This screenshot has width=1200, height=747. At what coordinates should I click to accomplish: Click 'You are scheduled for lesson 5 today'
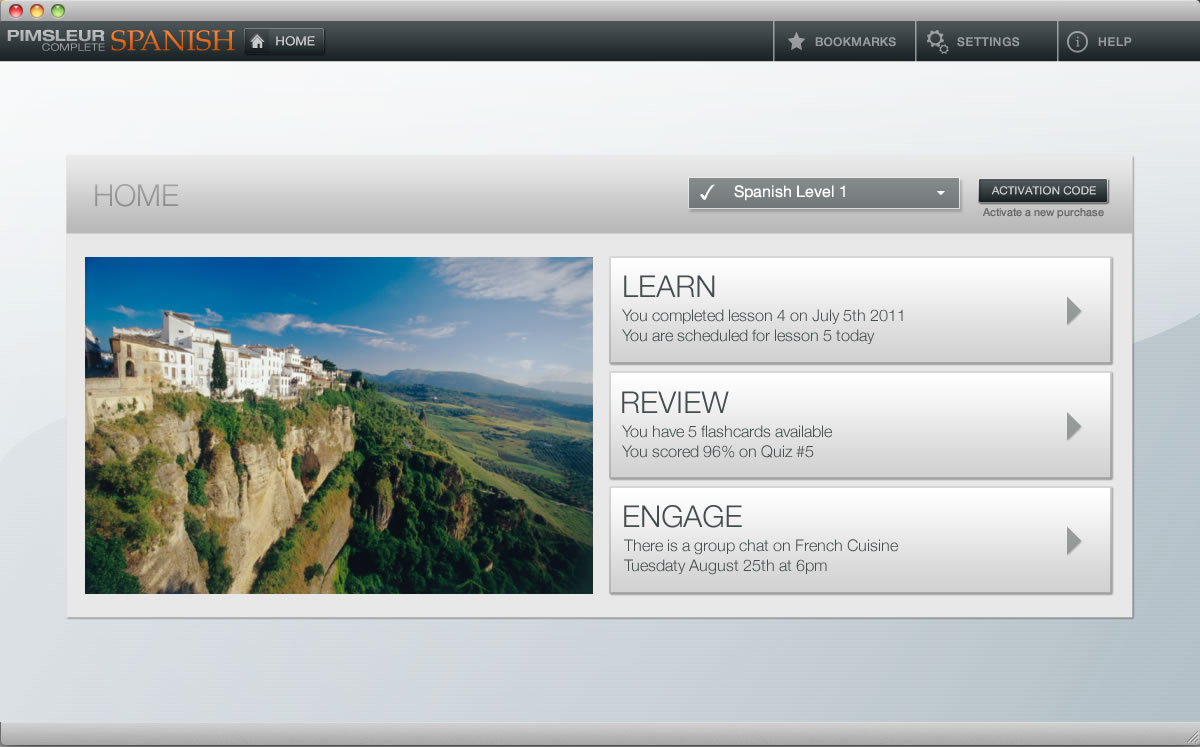pos(748,336)
